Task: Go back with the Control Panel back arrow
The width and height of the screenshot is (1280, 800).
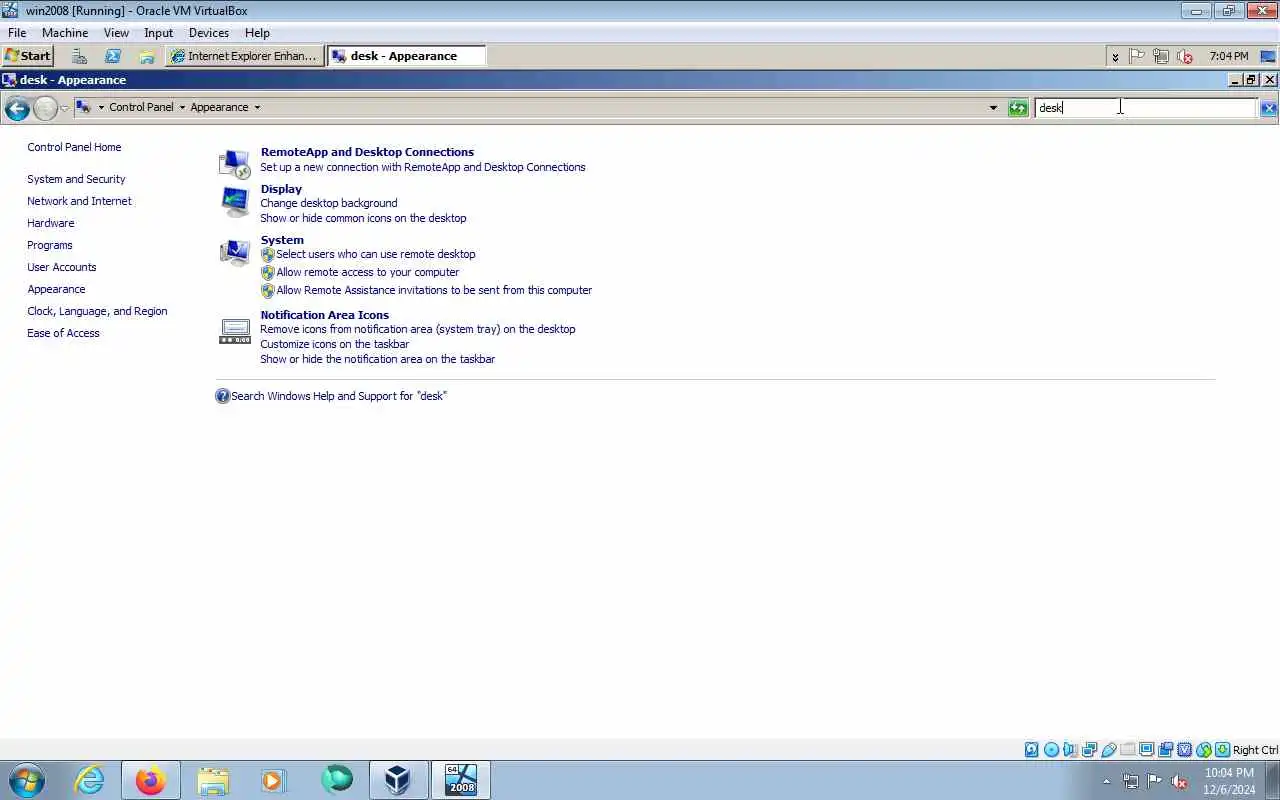Action: pos(17,108)
